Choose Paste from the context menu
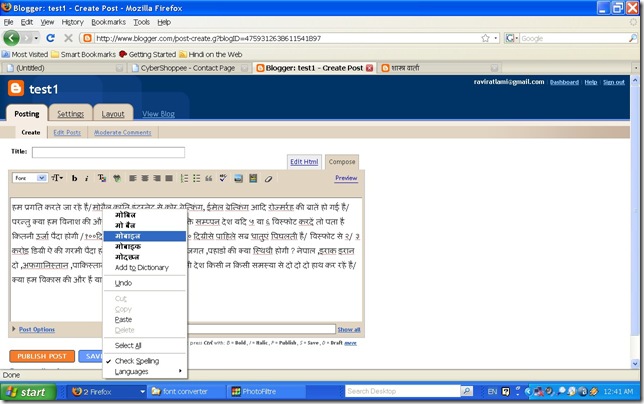 pyautogui.click(x=145, y=319)
